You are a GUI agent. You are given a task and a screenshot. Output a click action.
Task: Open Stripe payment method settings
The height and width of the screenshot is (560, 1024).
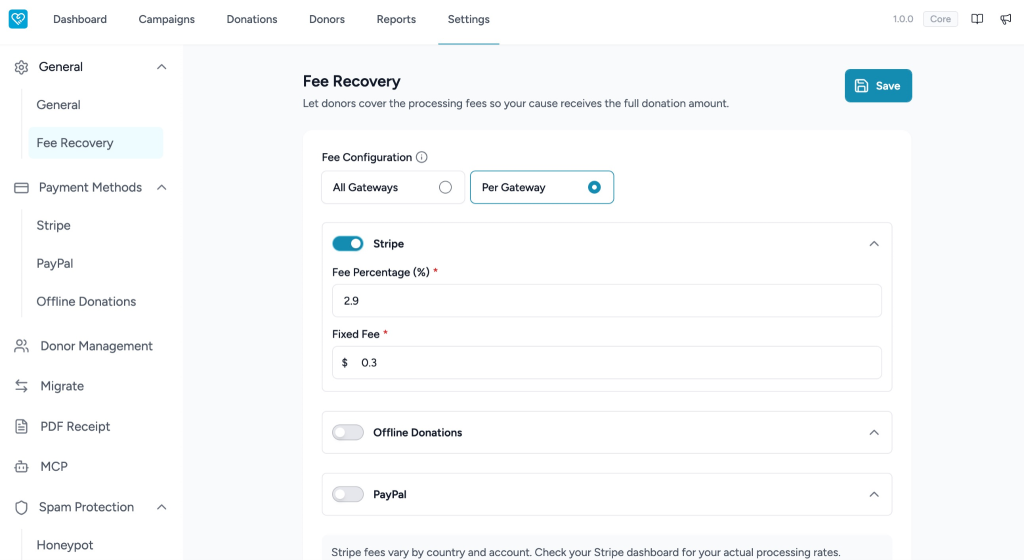click(x=54, y=225)
